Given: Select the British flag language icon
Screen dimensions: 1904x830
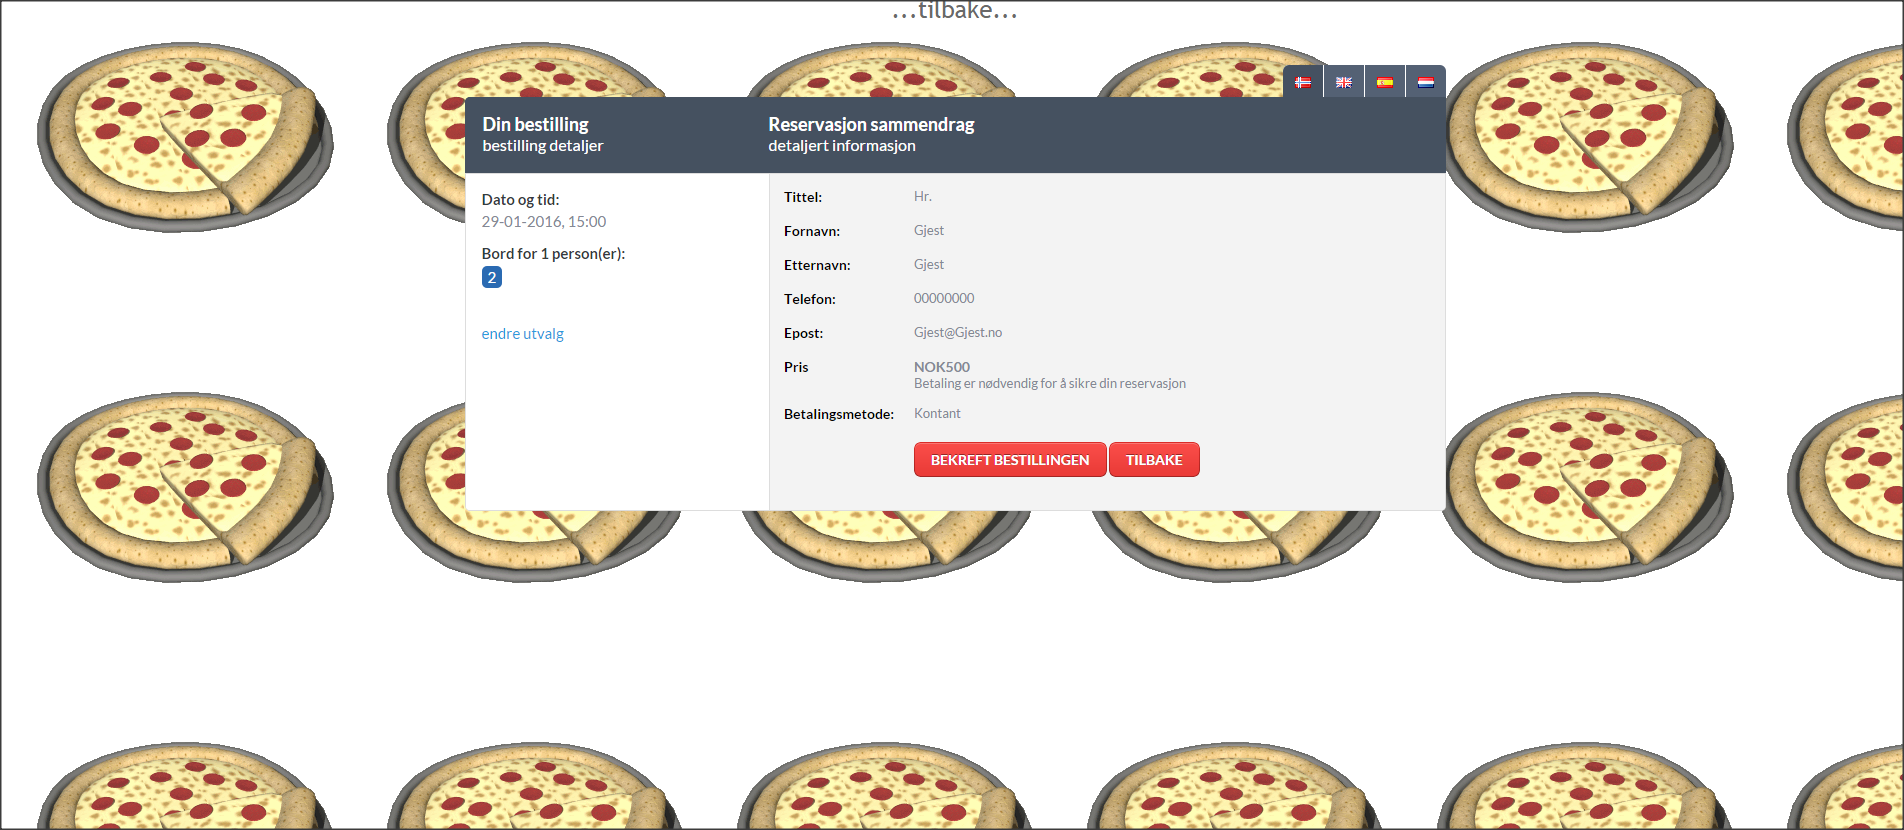Looking at the screenshot, I should [x=1344, y=82].
